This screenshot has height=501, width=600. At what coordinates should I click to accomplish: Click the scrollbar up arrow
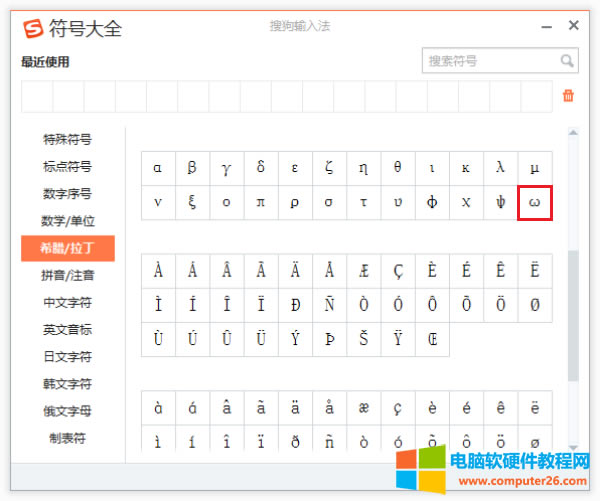pyautogui.click(x=573, y=132)
